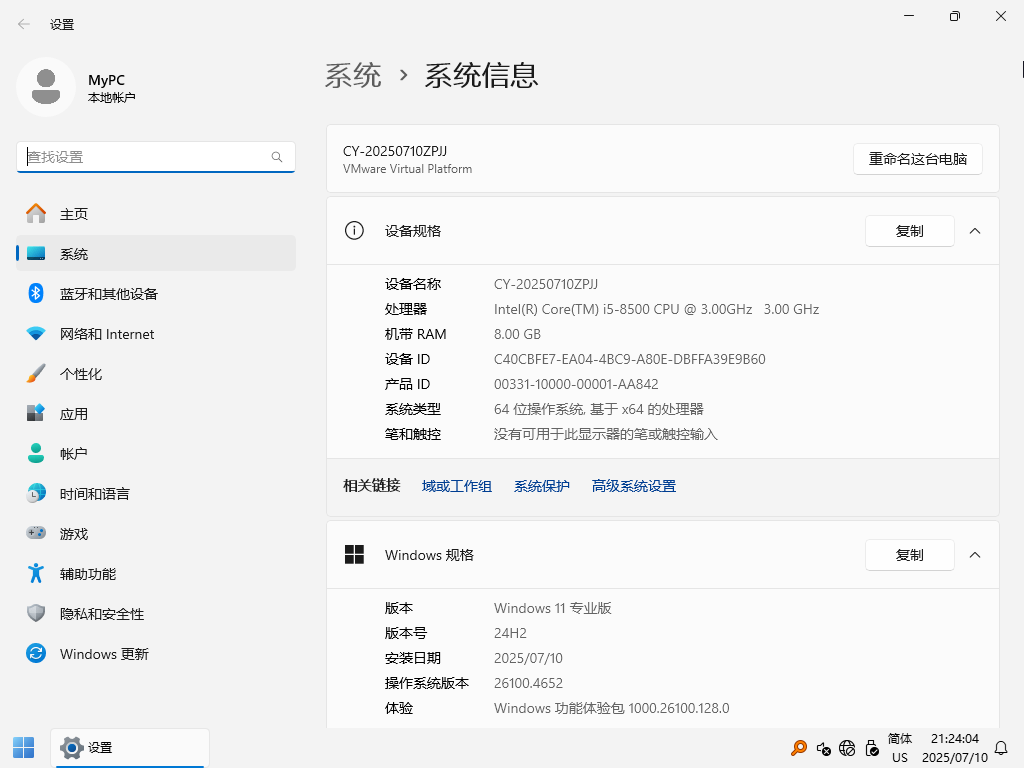The height and width of the screenshot is (768, 1024).
Task: Open the orange magnifier tray icon
Action: point(799,748)
